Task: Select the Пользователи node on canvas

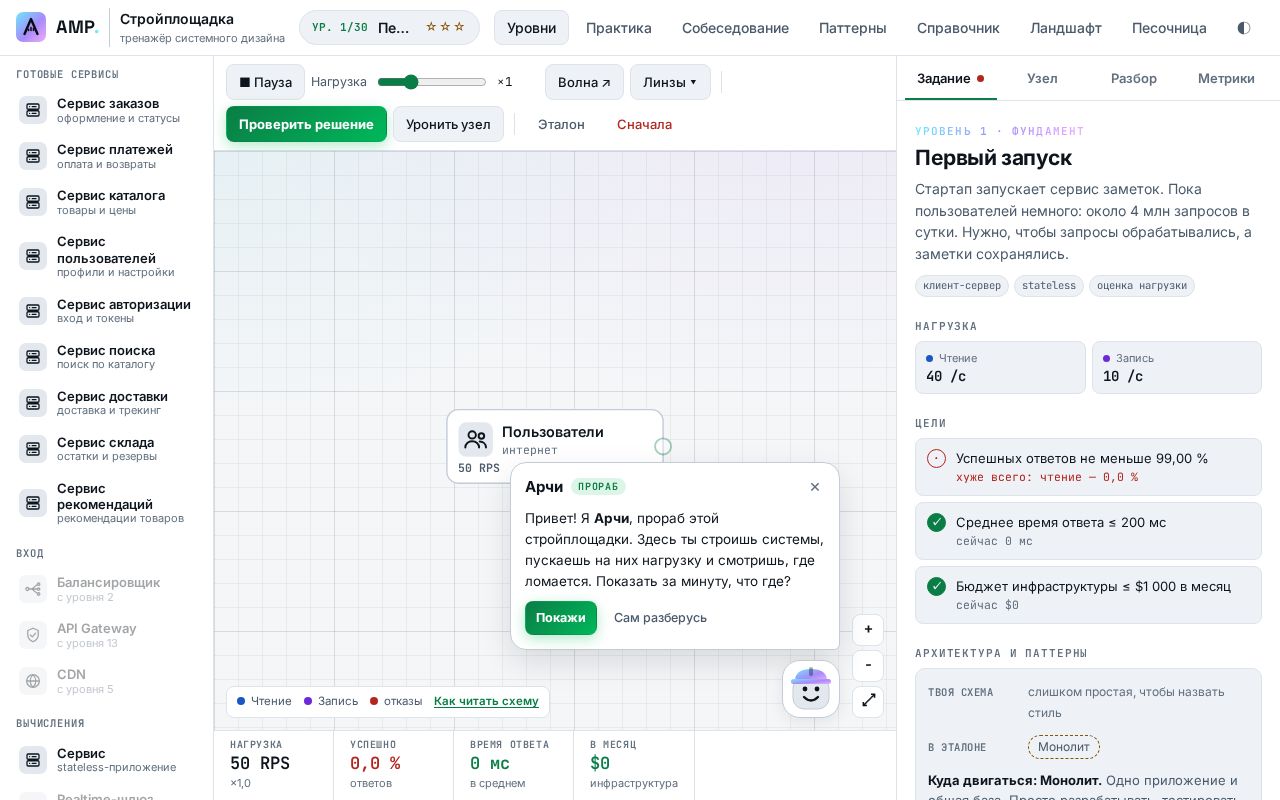Action: pyautogui.click(x=555, y=446)
